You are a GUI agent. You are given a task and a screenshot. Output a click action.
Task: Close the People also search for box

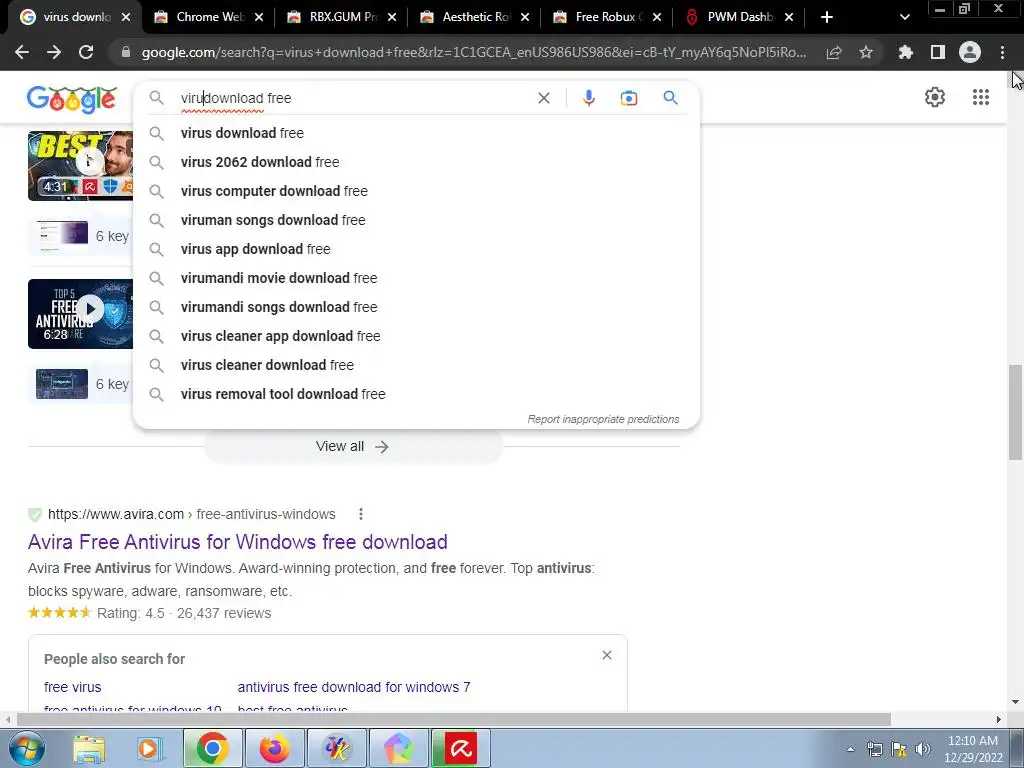607,655
